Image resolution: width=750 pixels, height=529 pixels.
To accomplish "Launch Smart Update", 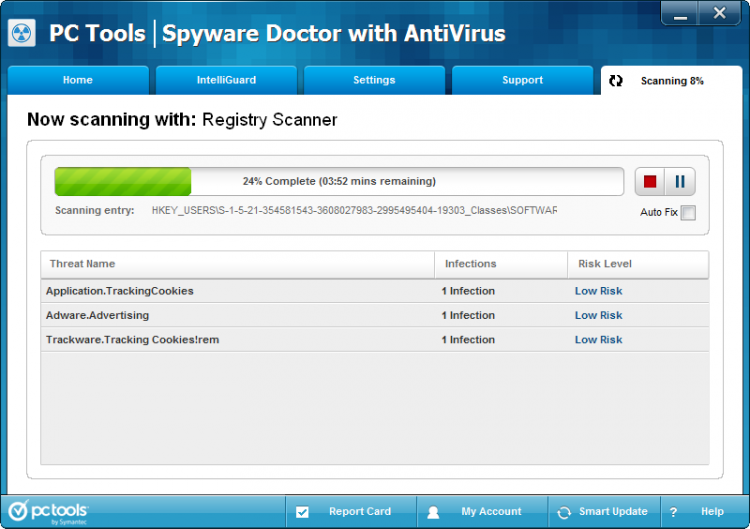I will click(x=604, y=512).
